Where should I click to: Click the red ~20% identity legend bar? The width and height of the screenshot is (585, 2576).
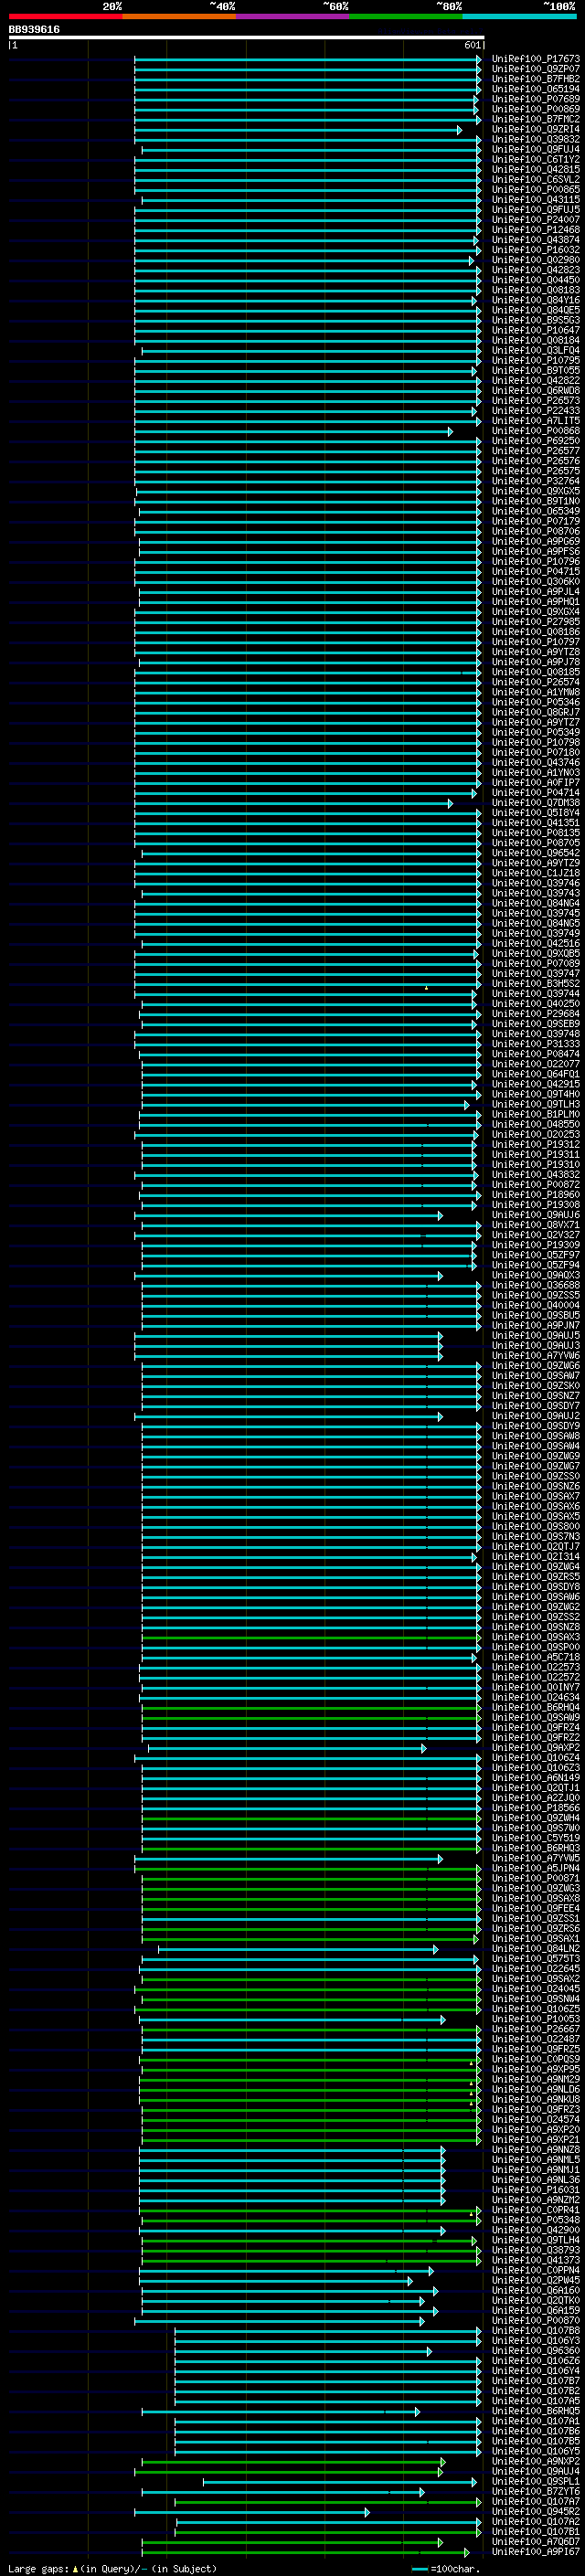click(66, 16)
